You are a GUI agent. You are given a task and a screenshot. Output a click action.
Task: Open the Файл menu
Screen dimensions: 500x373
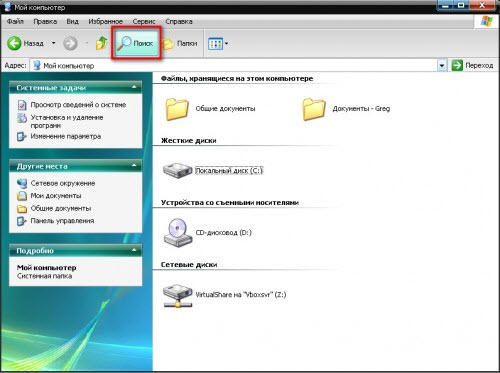click(15, 21)
